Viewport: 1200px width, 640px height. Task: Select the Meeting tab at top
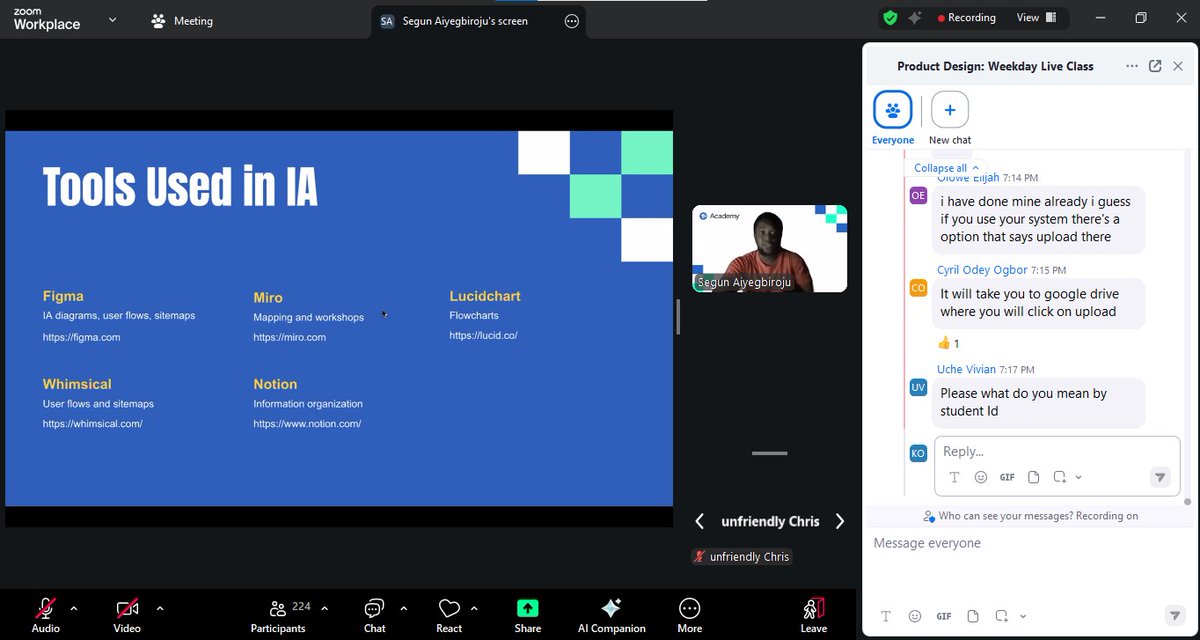(182, 20)
